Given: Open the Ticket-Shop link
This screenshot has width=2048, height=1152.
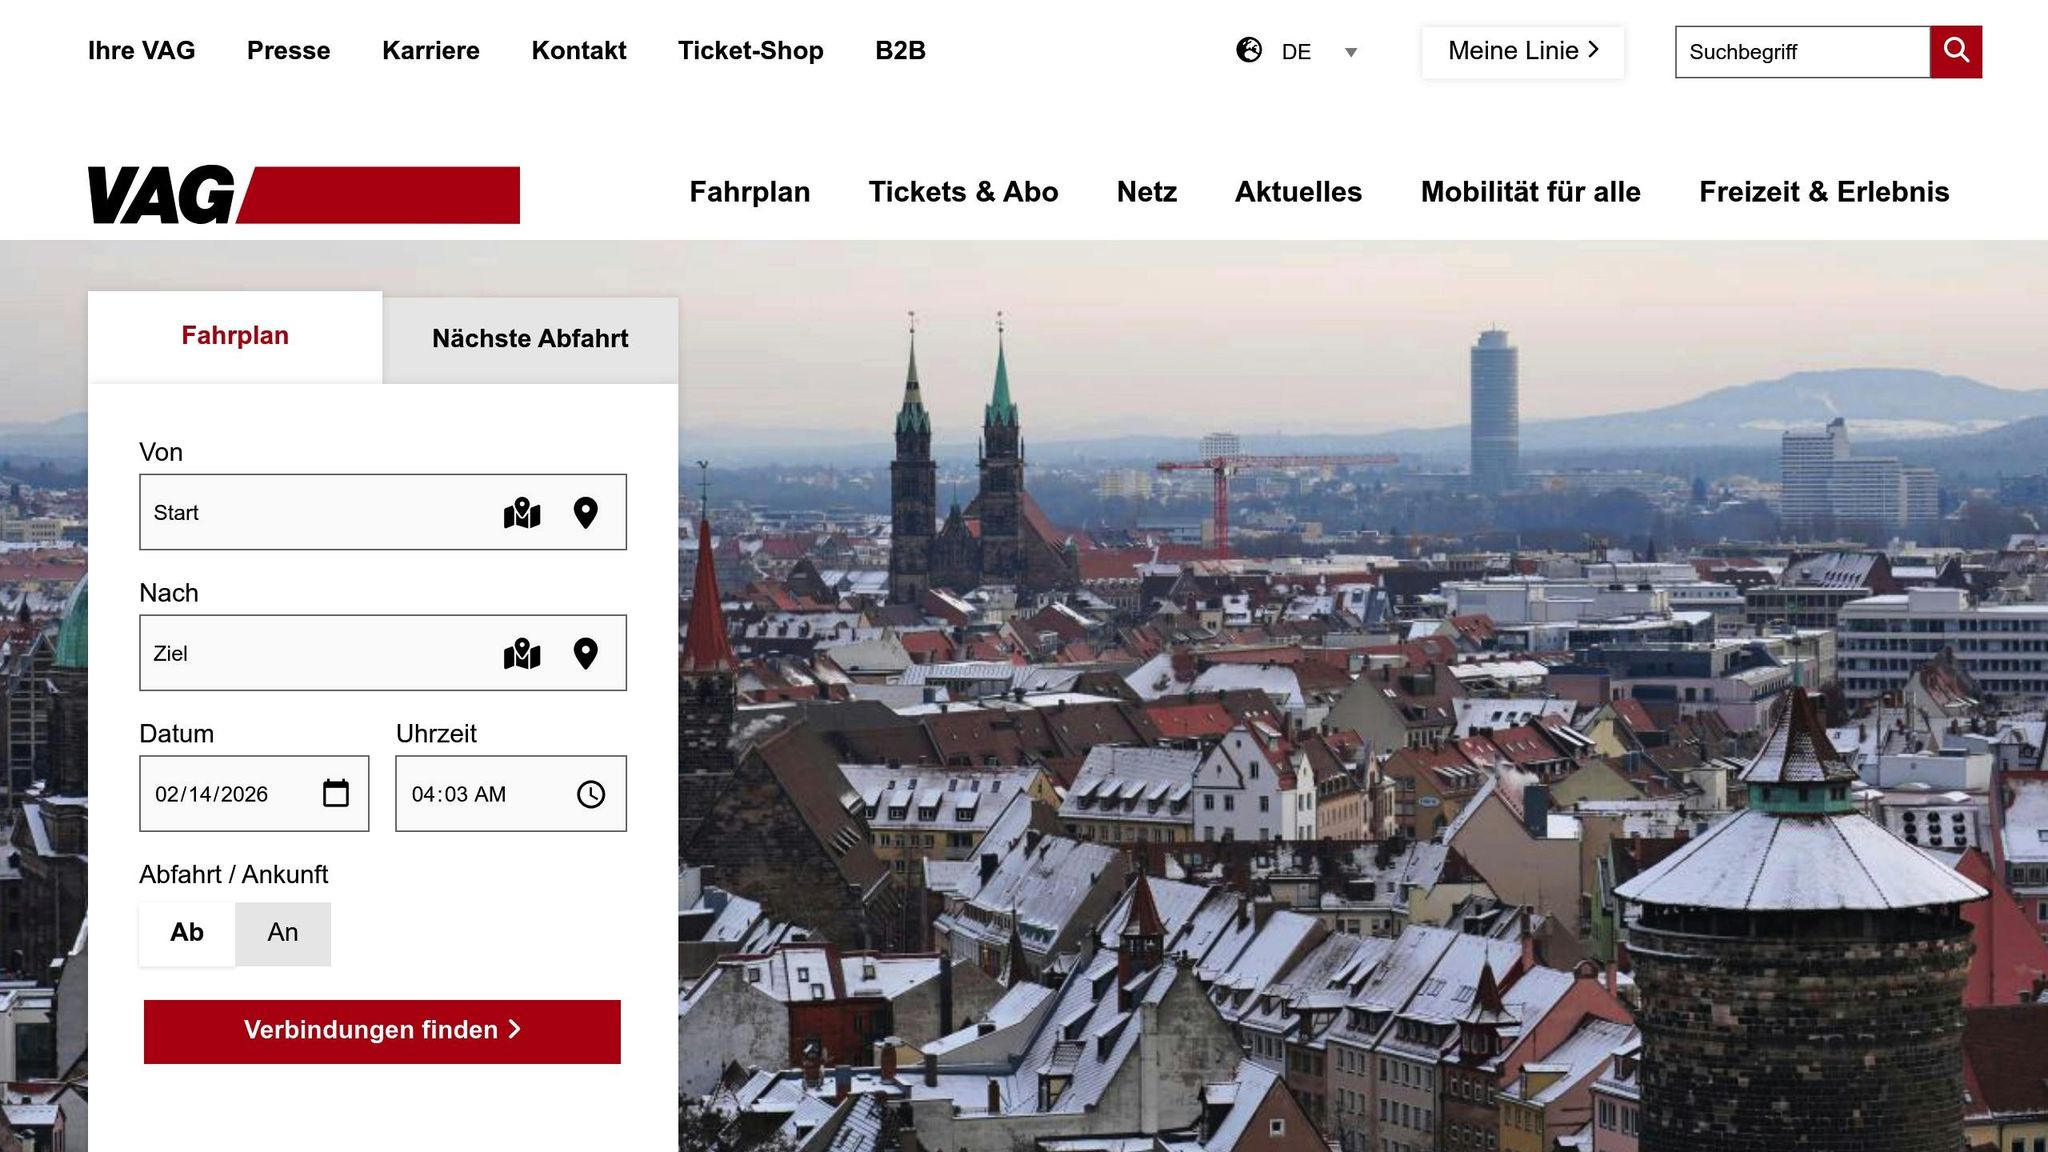Looking at the screenshot, I should tap(751, 51).
